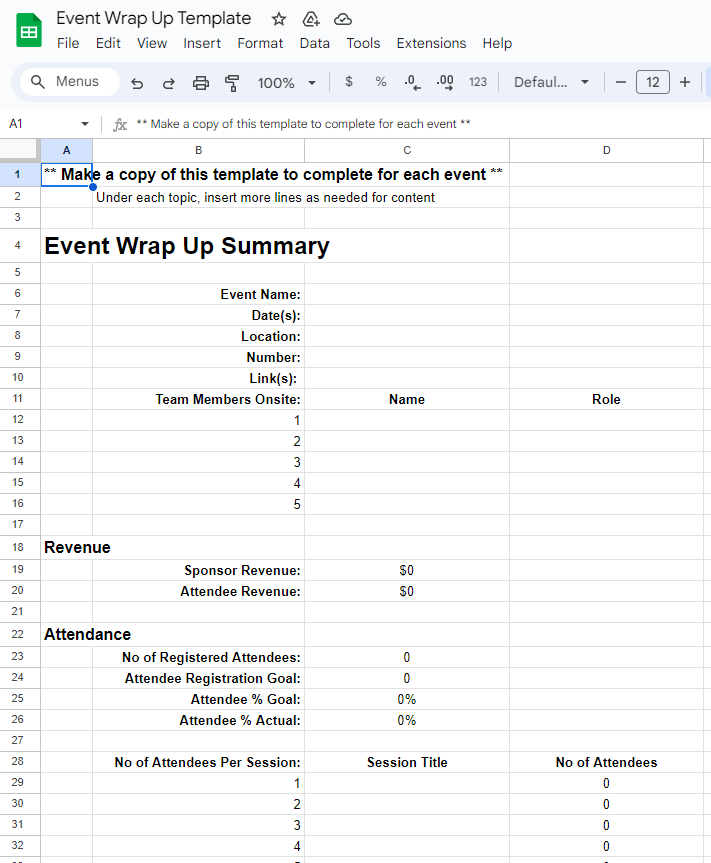Apply percent format icon
711x863 pixels.
pyautogui.click(x=380, y=82)
